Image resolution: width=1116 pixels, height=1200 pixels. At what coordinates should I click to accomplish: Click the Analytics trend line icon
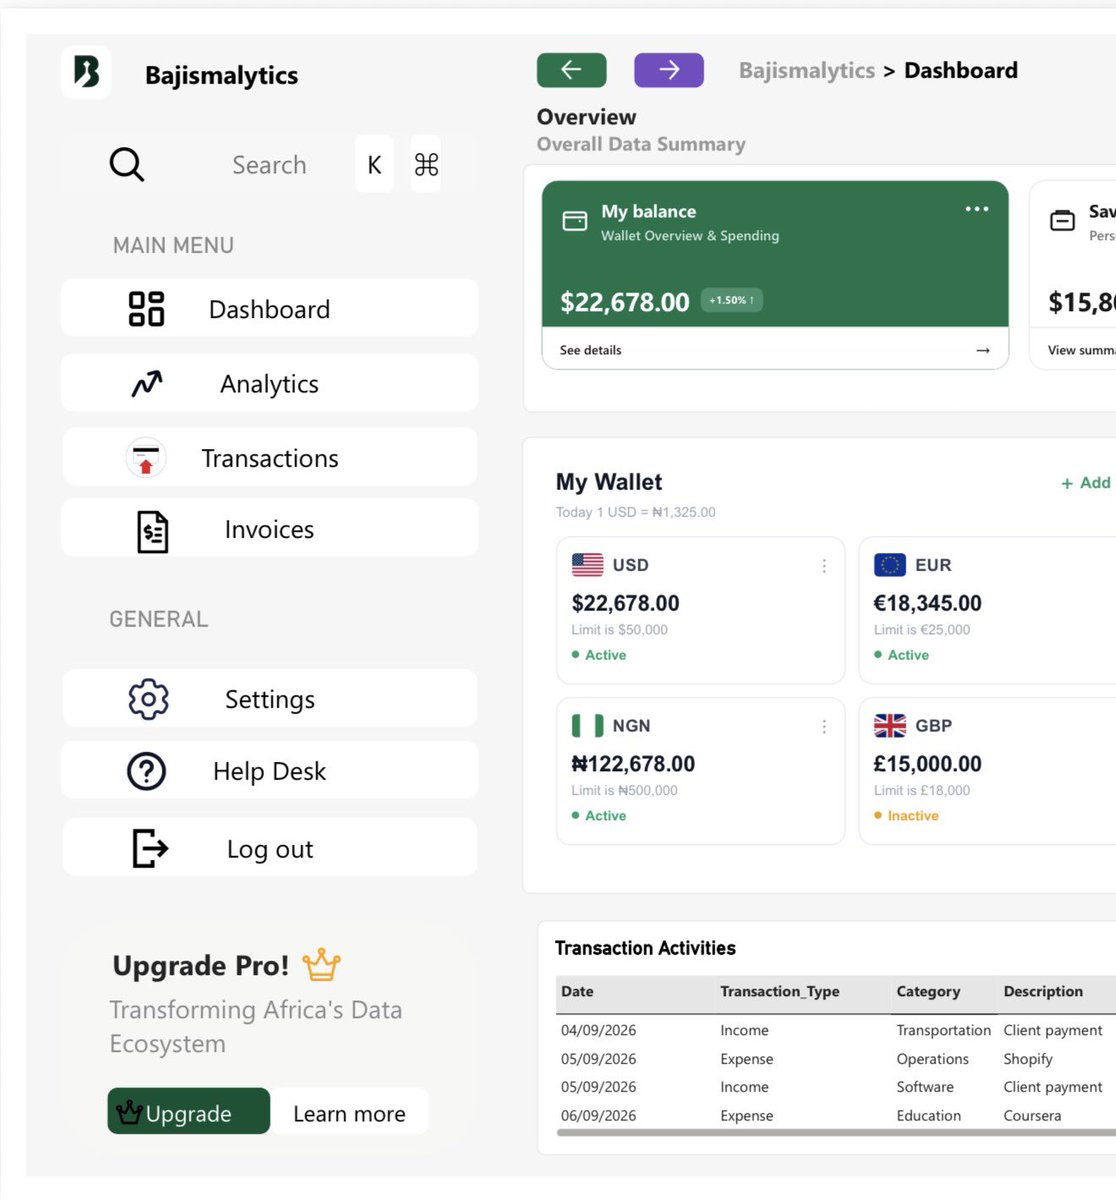(x=147, y=384)
